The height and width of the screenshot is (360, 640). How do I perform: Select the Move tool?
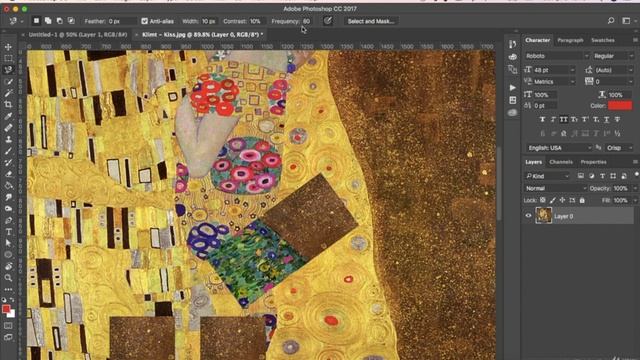point(8,47)
